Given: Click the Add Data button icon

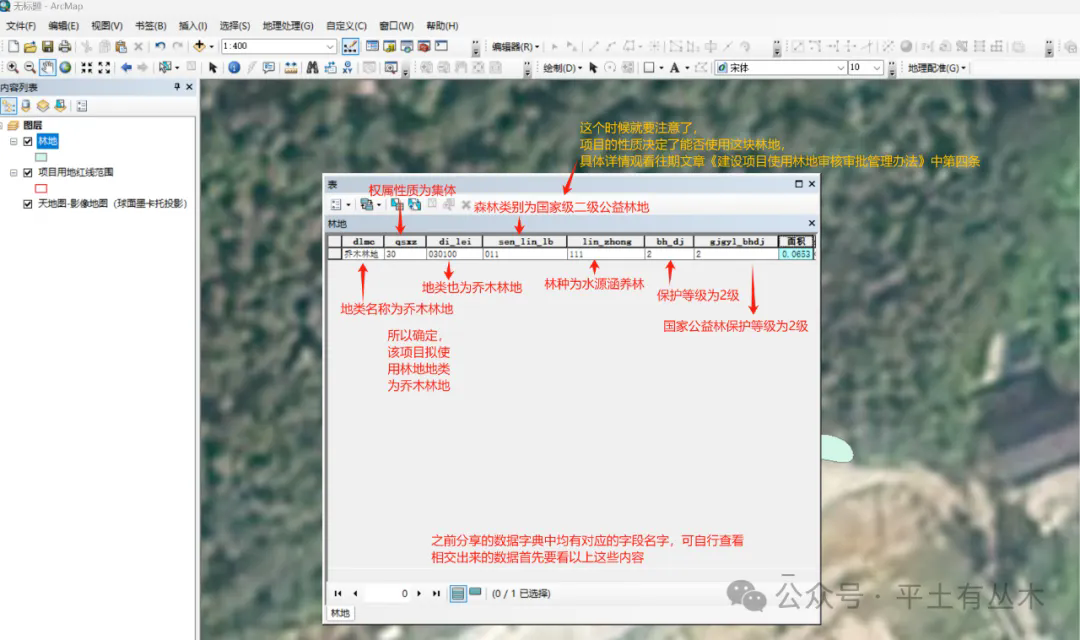Looking at the screenshot, I should click(200, 47).
